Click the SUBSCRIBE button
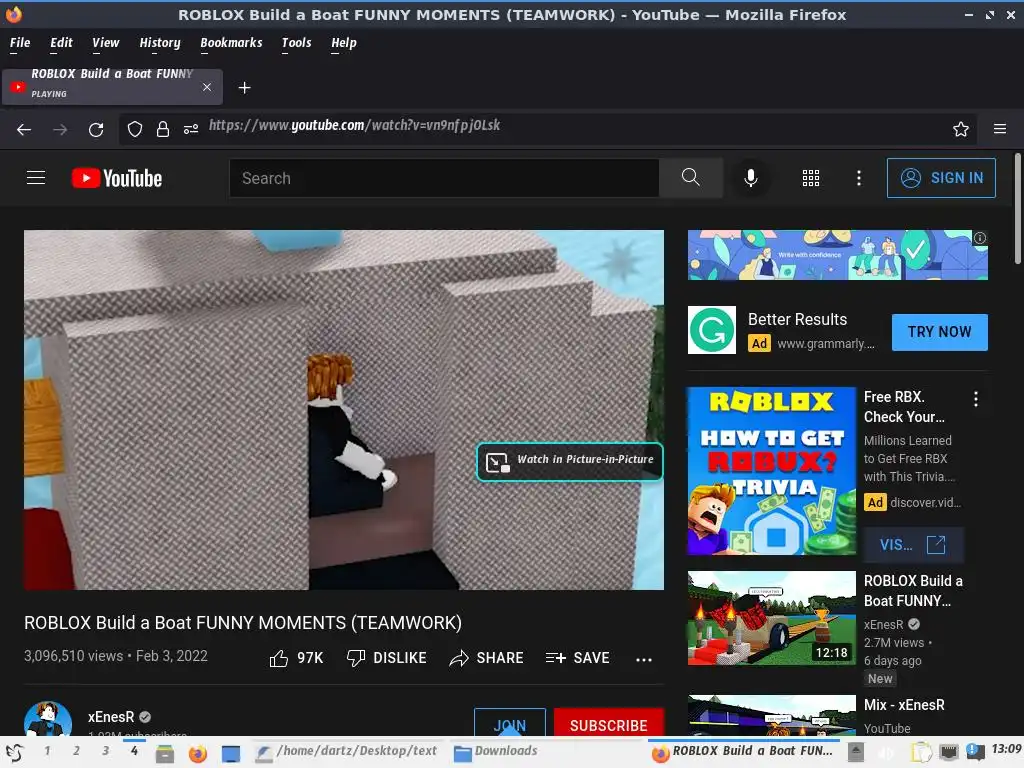Screen dimensions: 1024x768 [x=609, y=723]
